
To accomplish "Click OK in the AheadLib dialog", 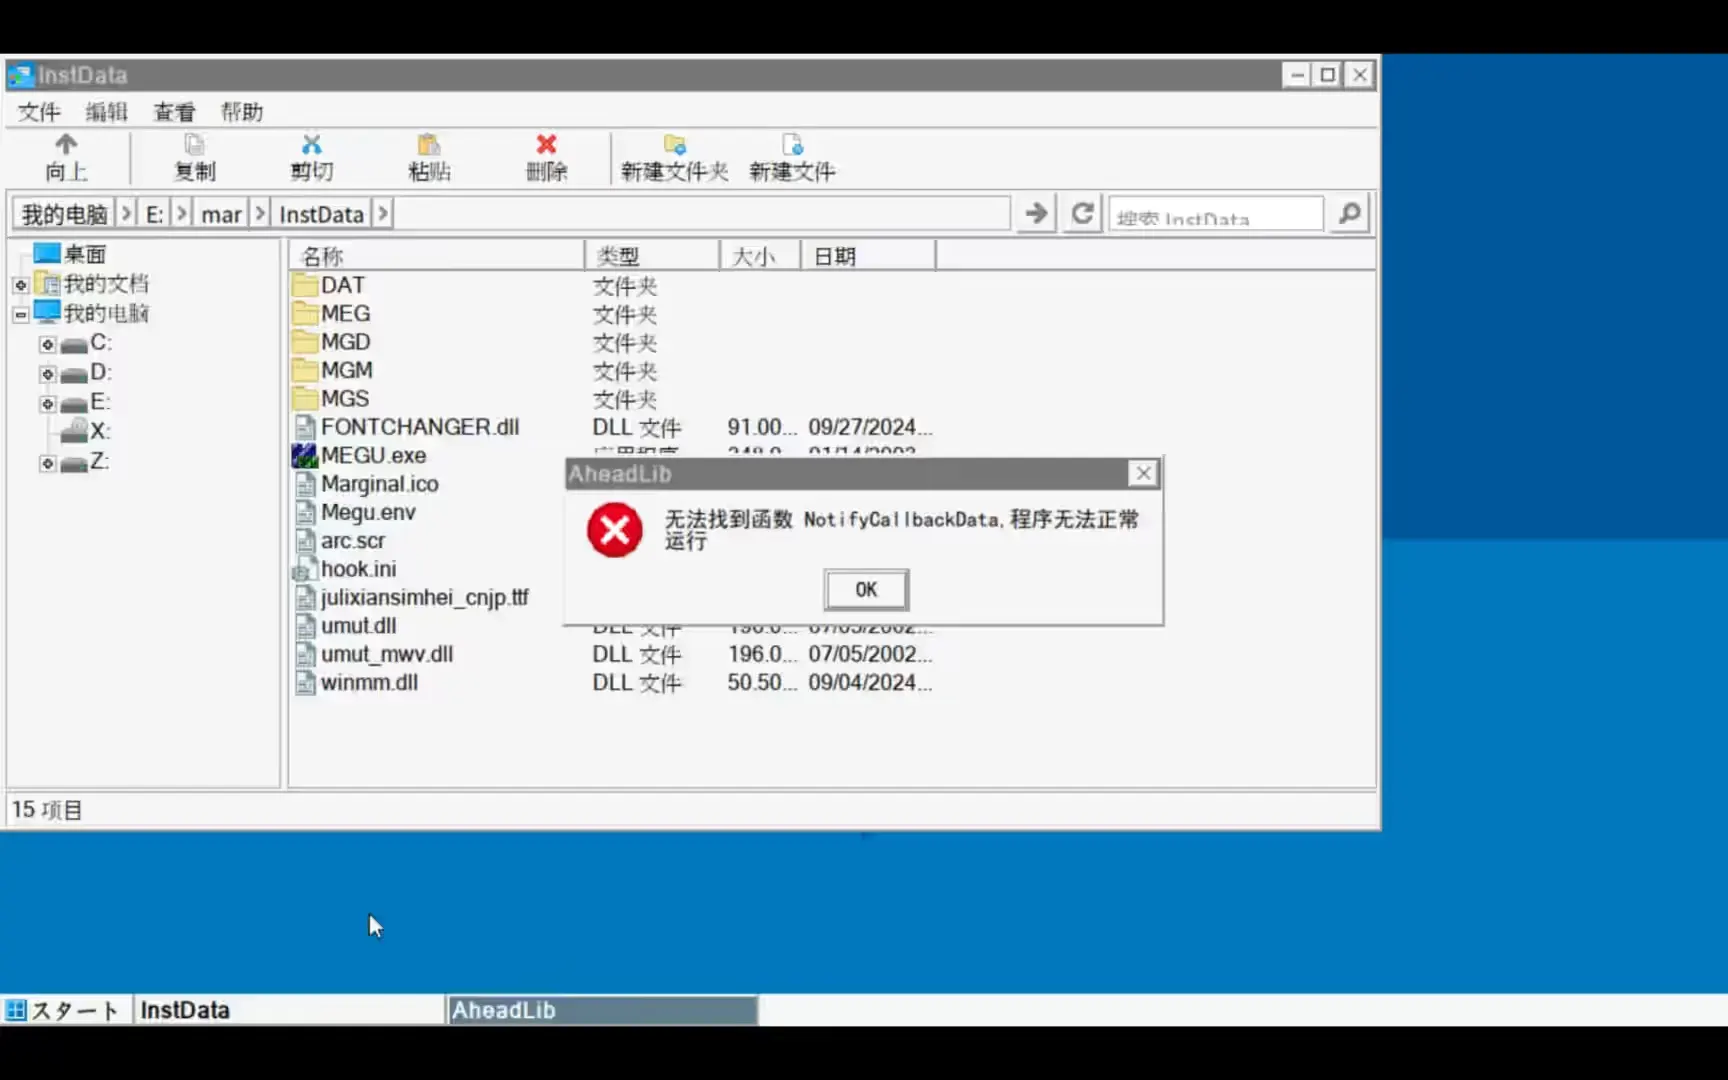I will pyautogui.click(x=866, y=589).
